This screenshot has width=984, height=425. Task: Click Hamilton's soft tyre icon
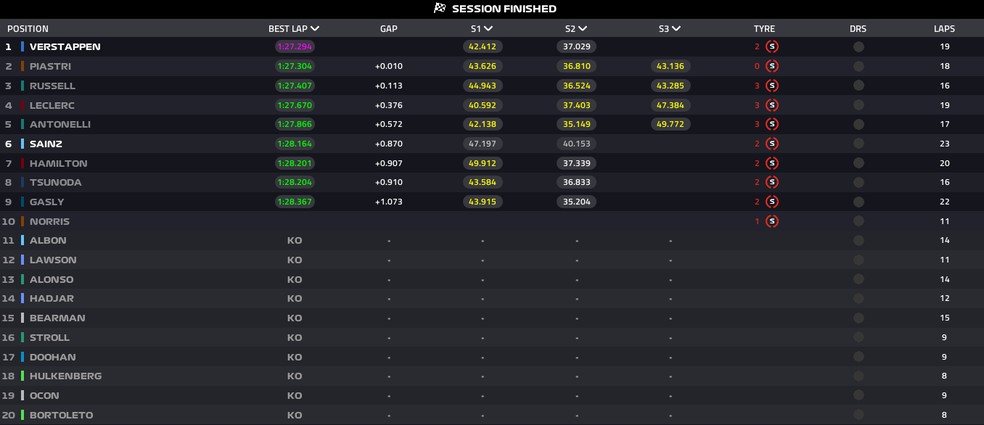pyautogui.click(x=772, y=163)
